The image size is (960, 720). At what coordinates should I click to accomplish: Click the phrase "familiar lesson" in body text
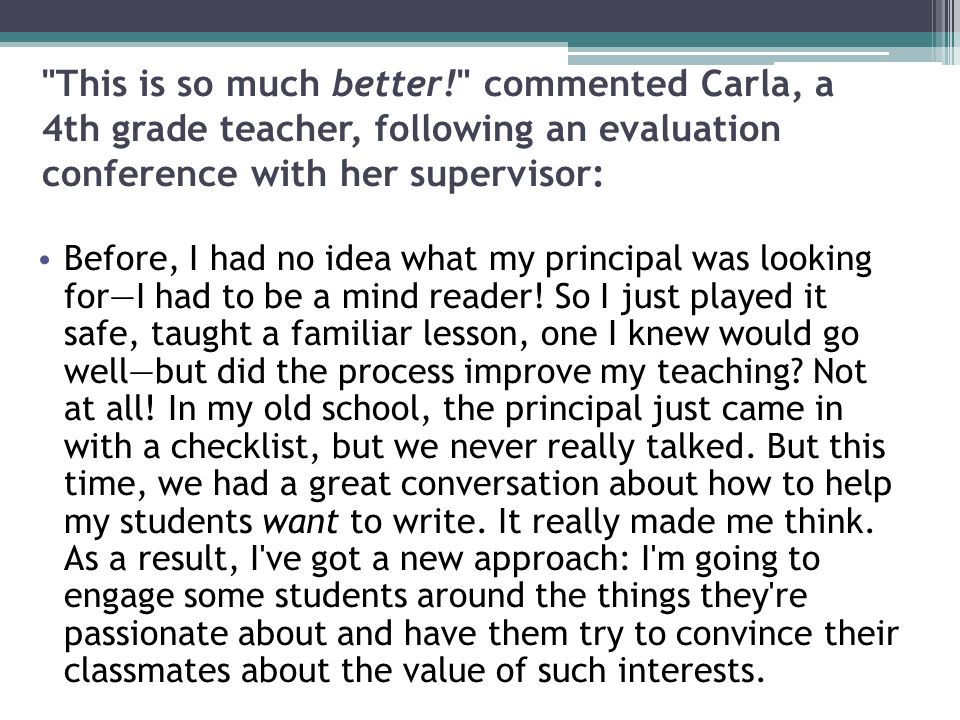[409, 334]
